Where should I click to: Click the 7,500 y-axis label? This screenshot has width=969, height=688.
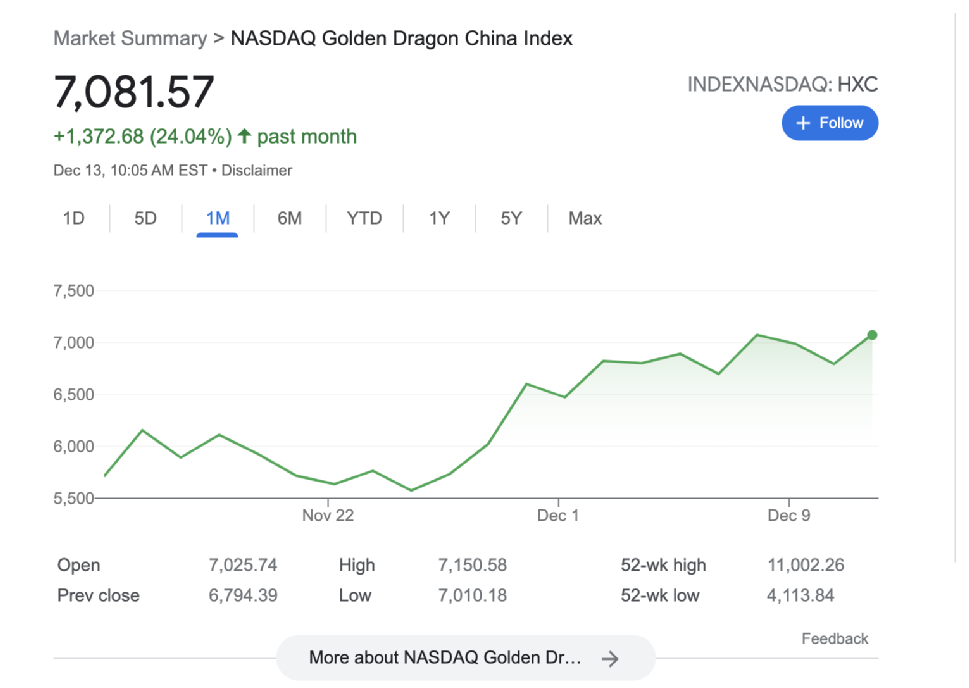coord(74,291)
